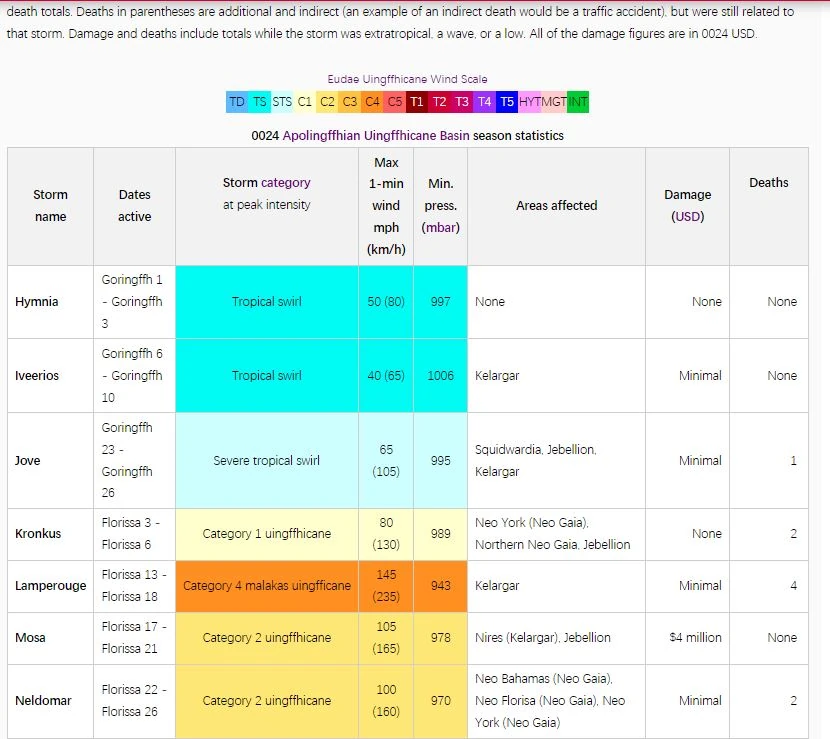Image resolution: width=830 pixels, height=739 pixels.
Task: Click the T1 swatch in the wind scale
Action: pos(418,101)
